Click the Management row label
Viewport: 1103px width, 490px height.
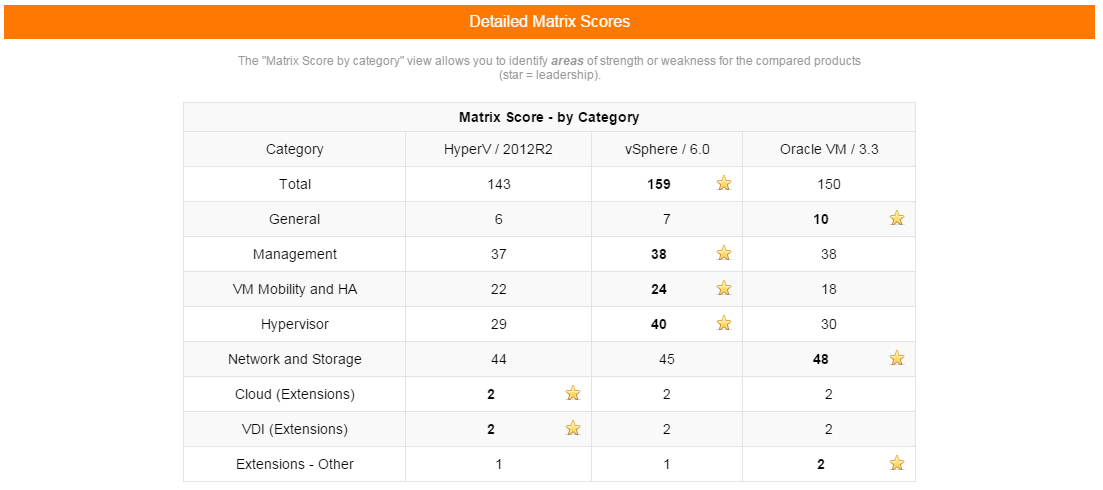(295, 254)
